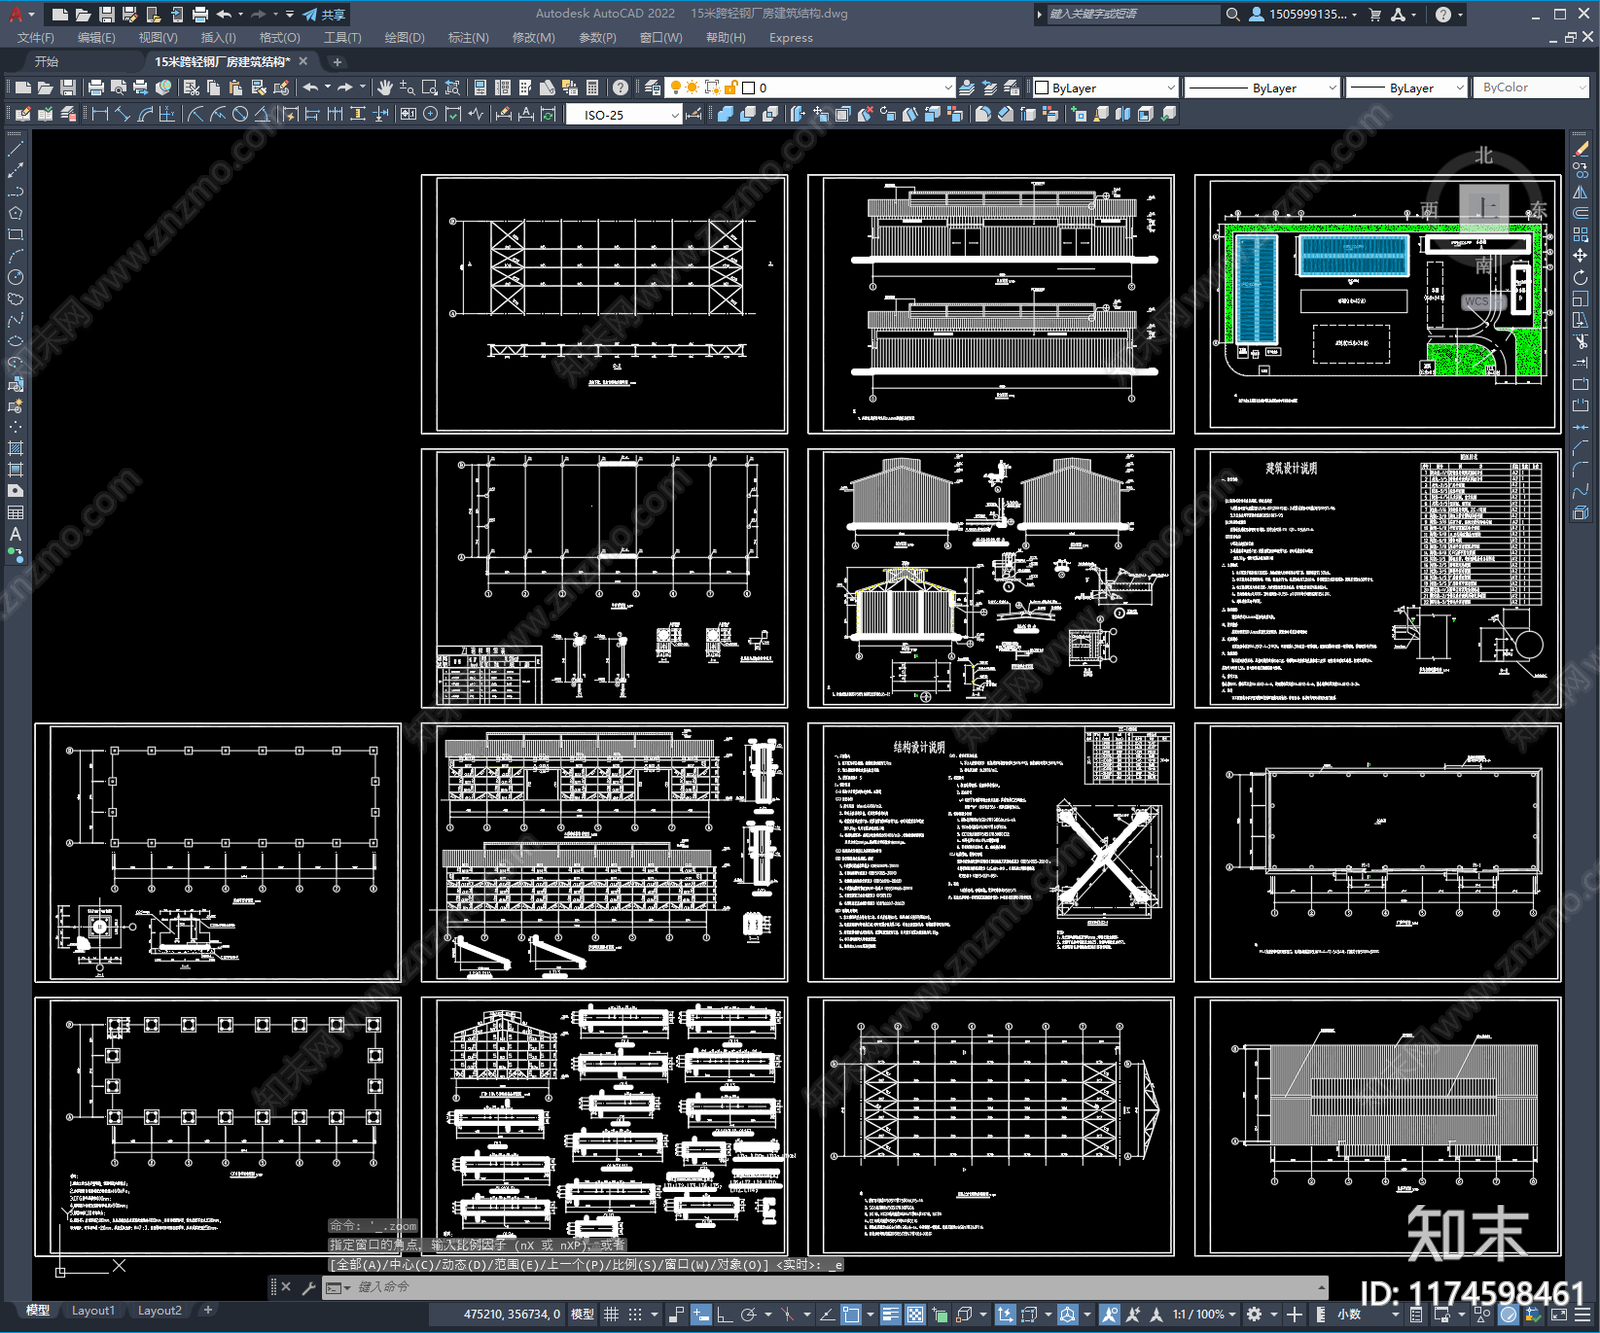Open the Layer Properties Manager icon

[x=652, y=88]
